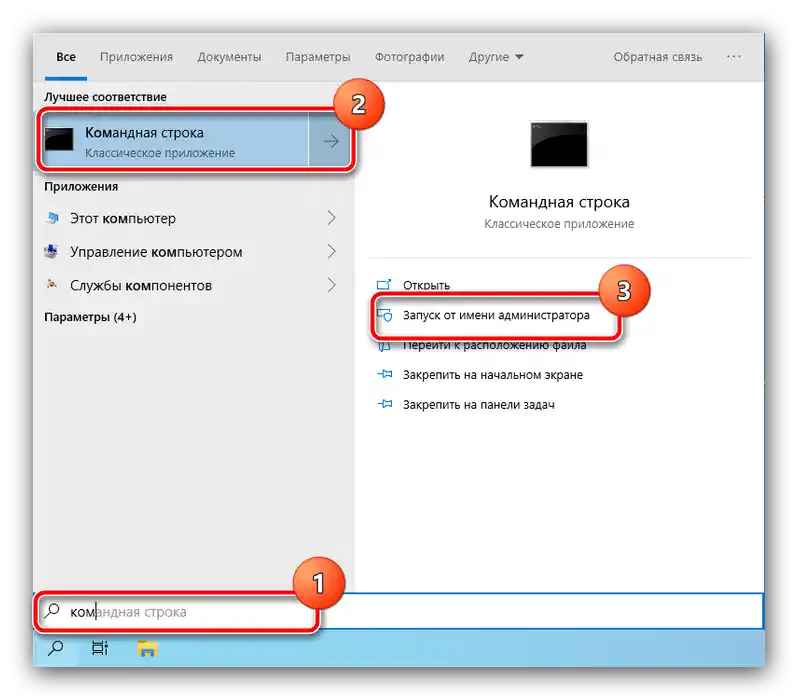798x700 pixels.
Task: Click the Command Prompt icon in best match
Action: 59,139
